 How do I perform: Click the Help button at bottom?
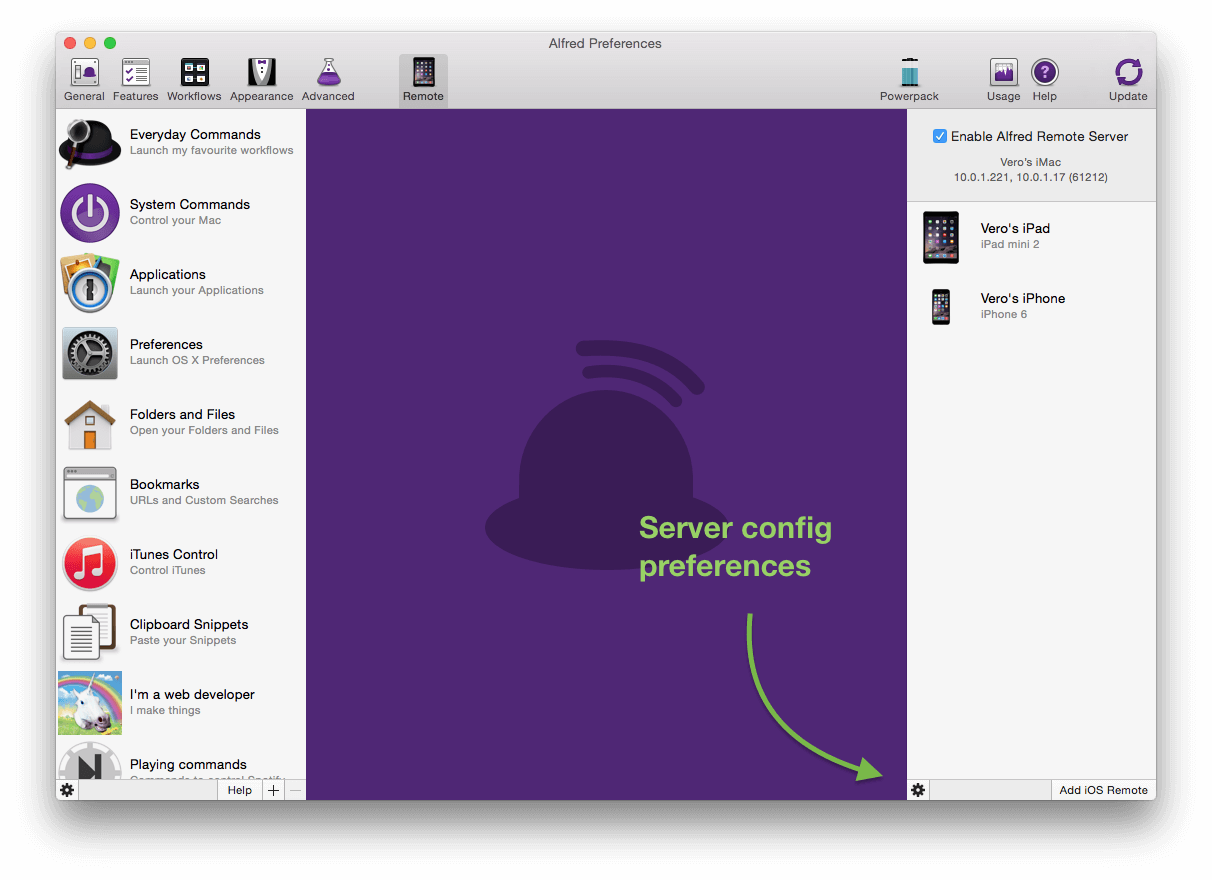click(x=239, y=789)
